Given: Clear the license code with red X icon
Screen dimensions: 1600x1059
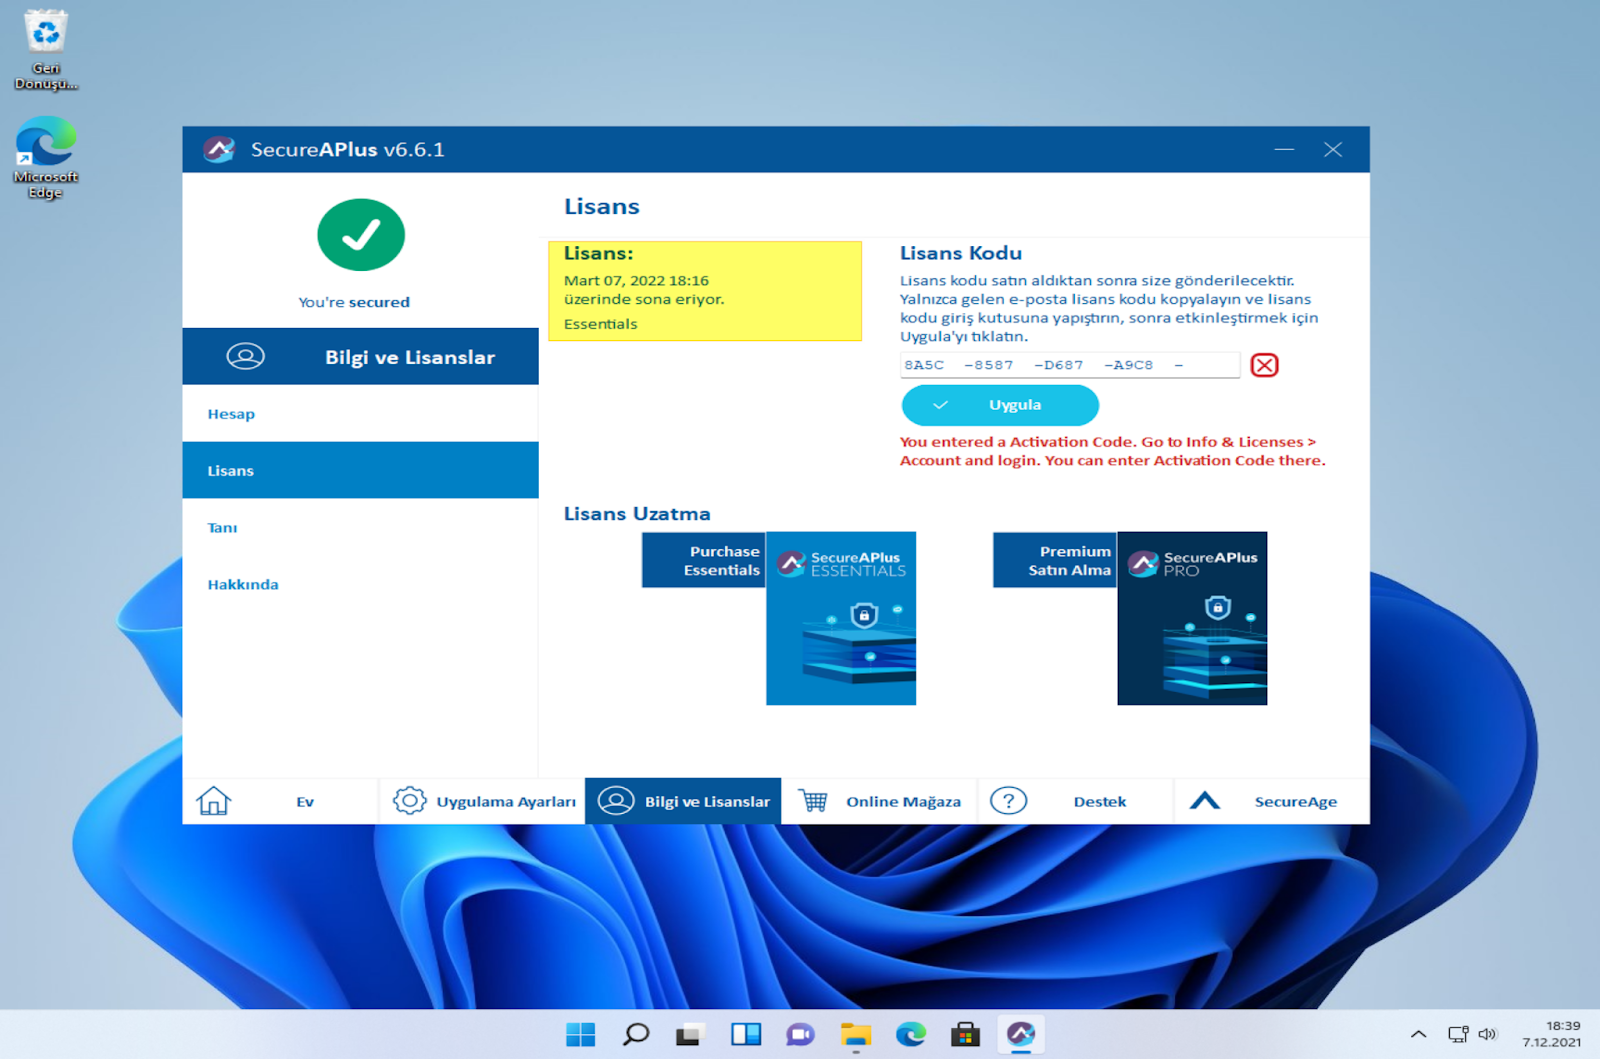Looking at the screenshot, I should (1264, 365).
